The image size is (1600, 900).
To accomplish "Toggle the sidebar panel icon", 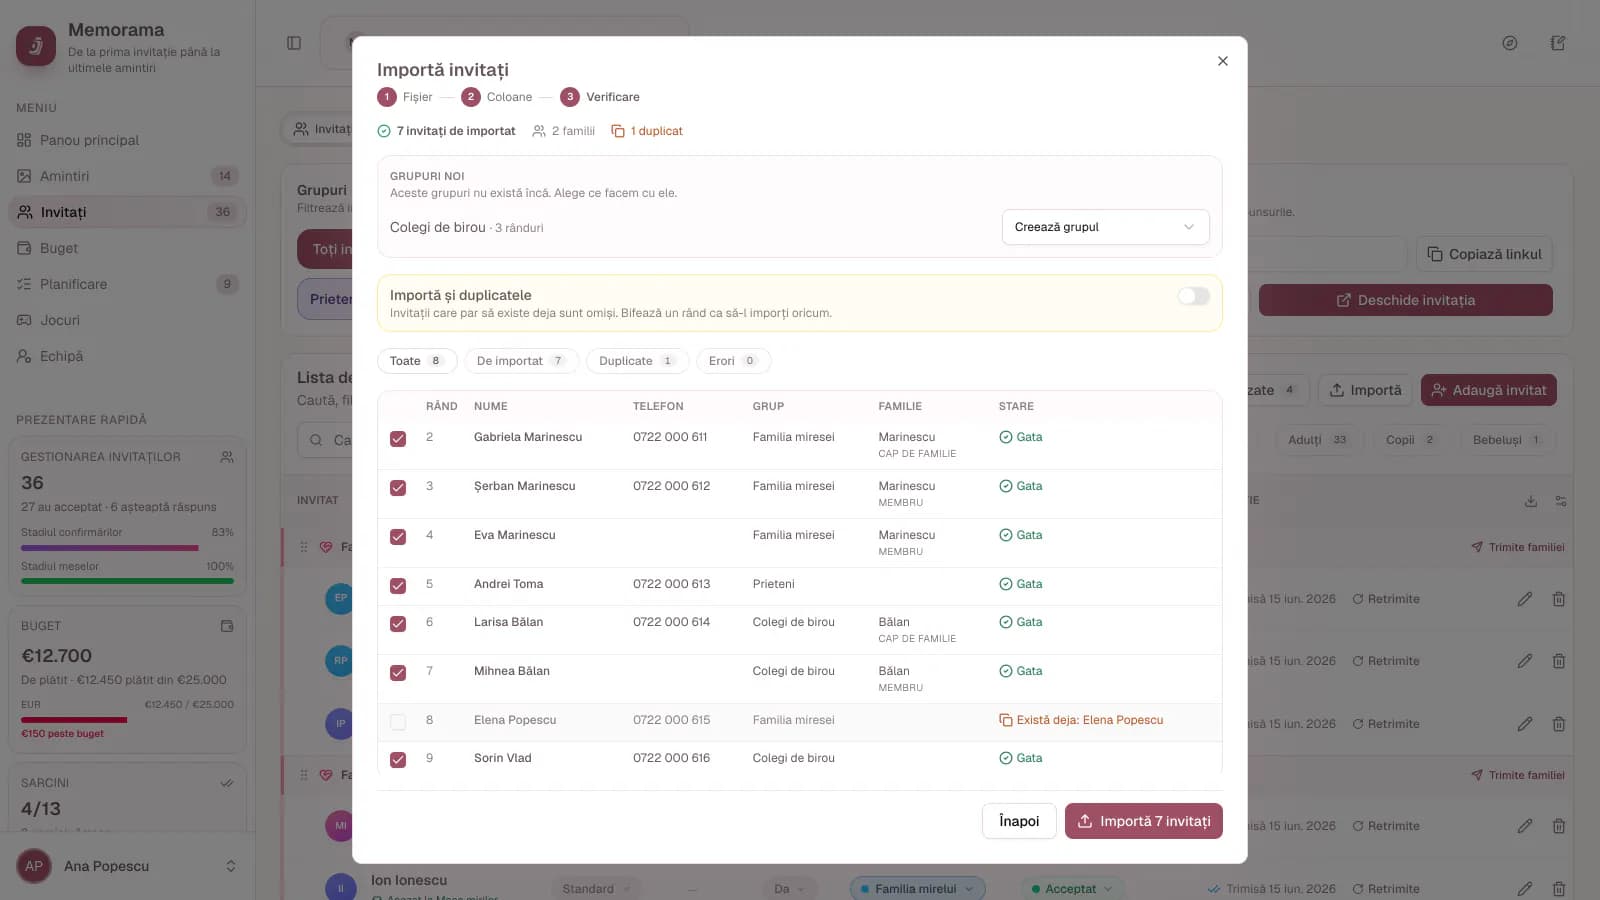I will click(294, 43).
